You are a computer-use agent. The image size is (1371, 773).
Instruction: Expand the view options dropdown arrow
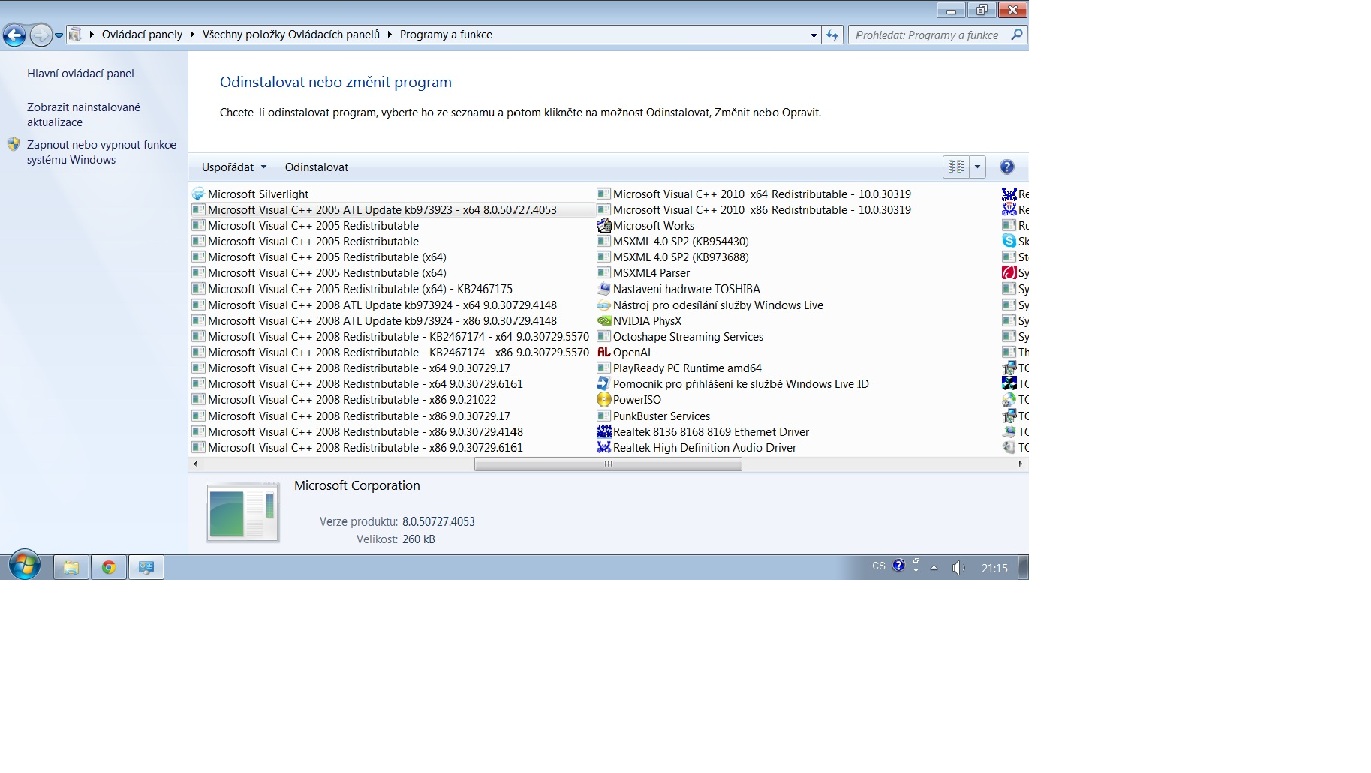977,167
